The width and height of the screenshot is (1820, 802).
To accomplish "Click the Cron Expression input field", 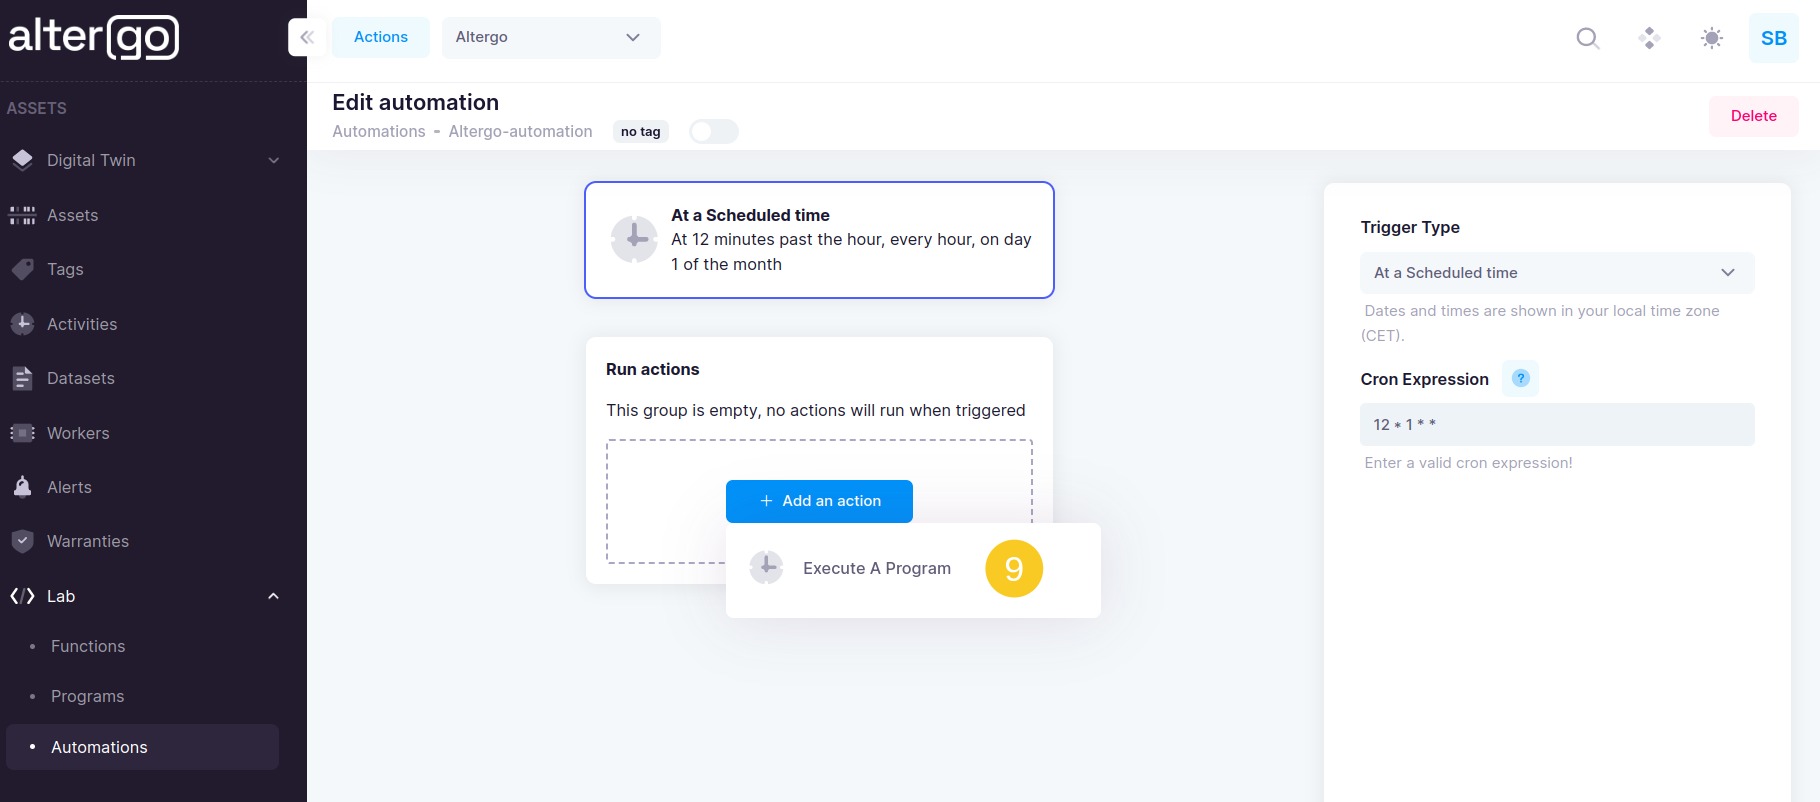I will 1556,425.
